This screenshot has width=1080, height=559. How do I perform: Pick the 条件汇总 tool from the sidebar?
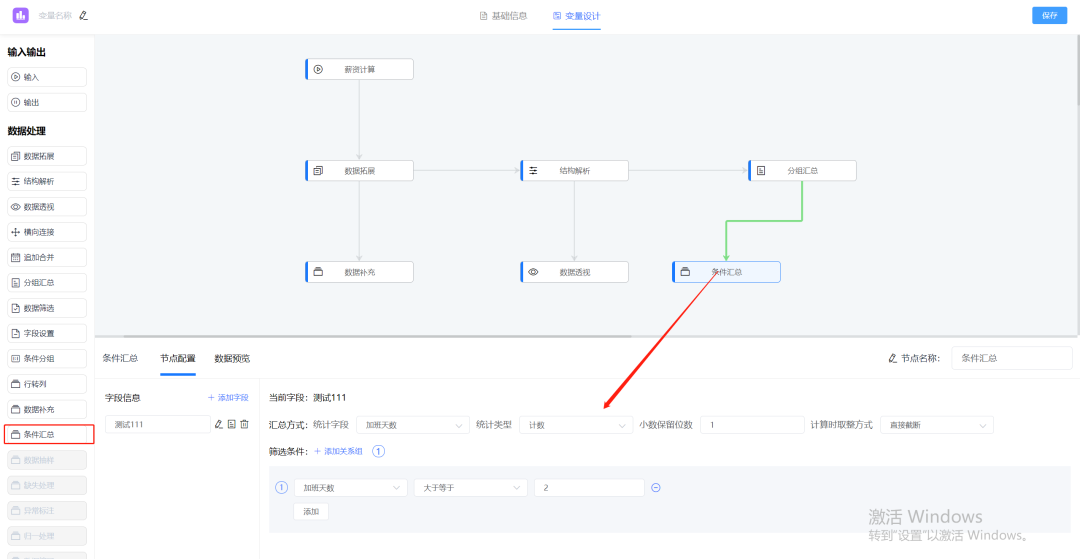point(48,434)
